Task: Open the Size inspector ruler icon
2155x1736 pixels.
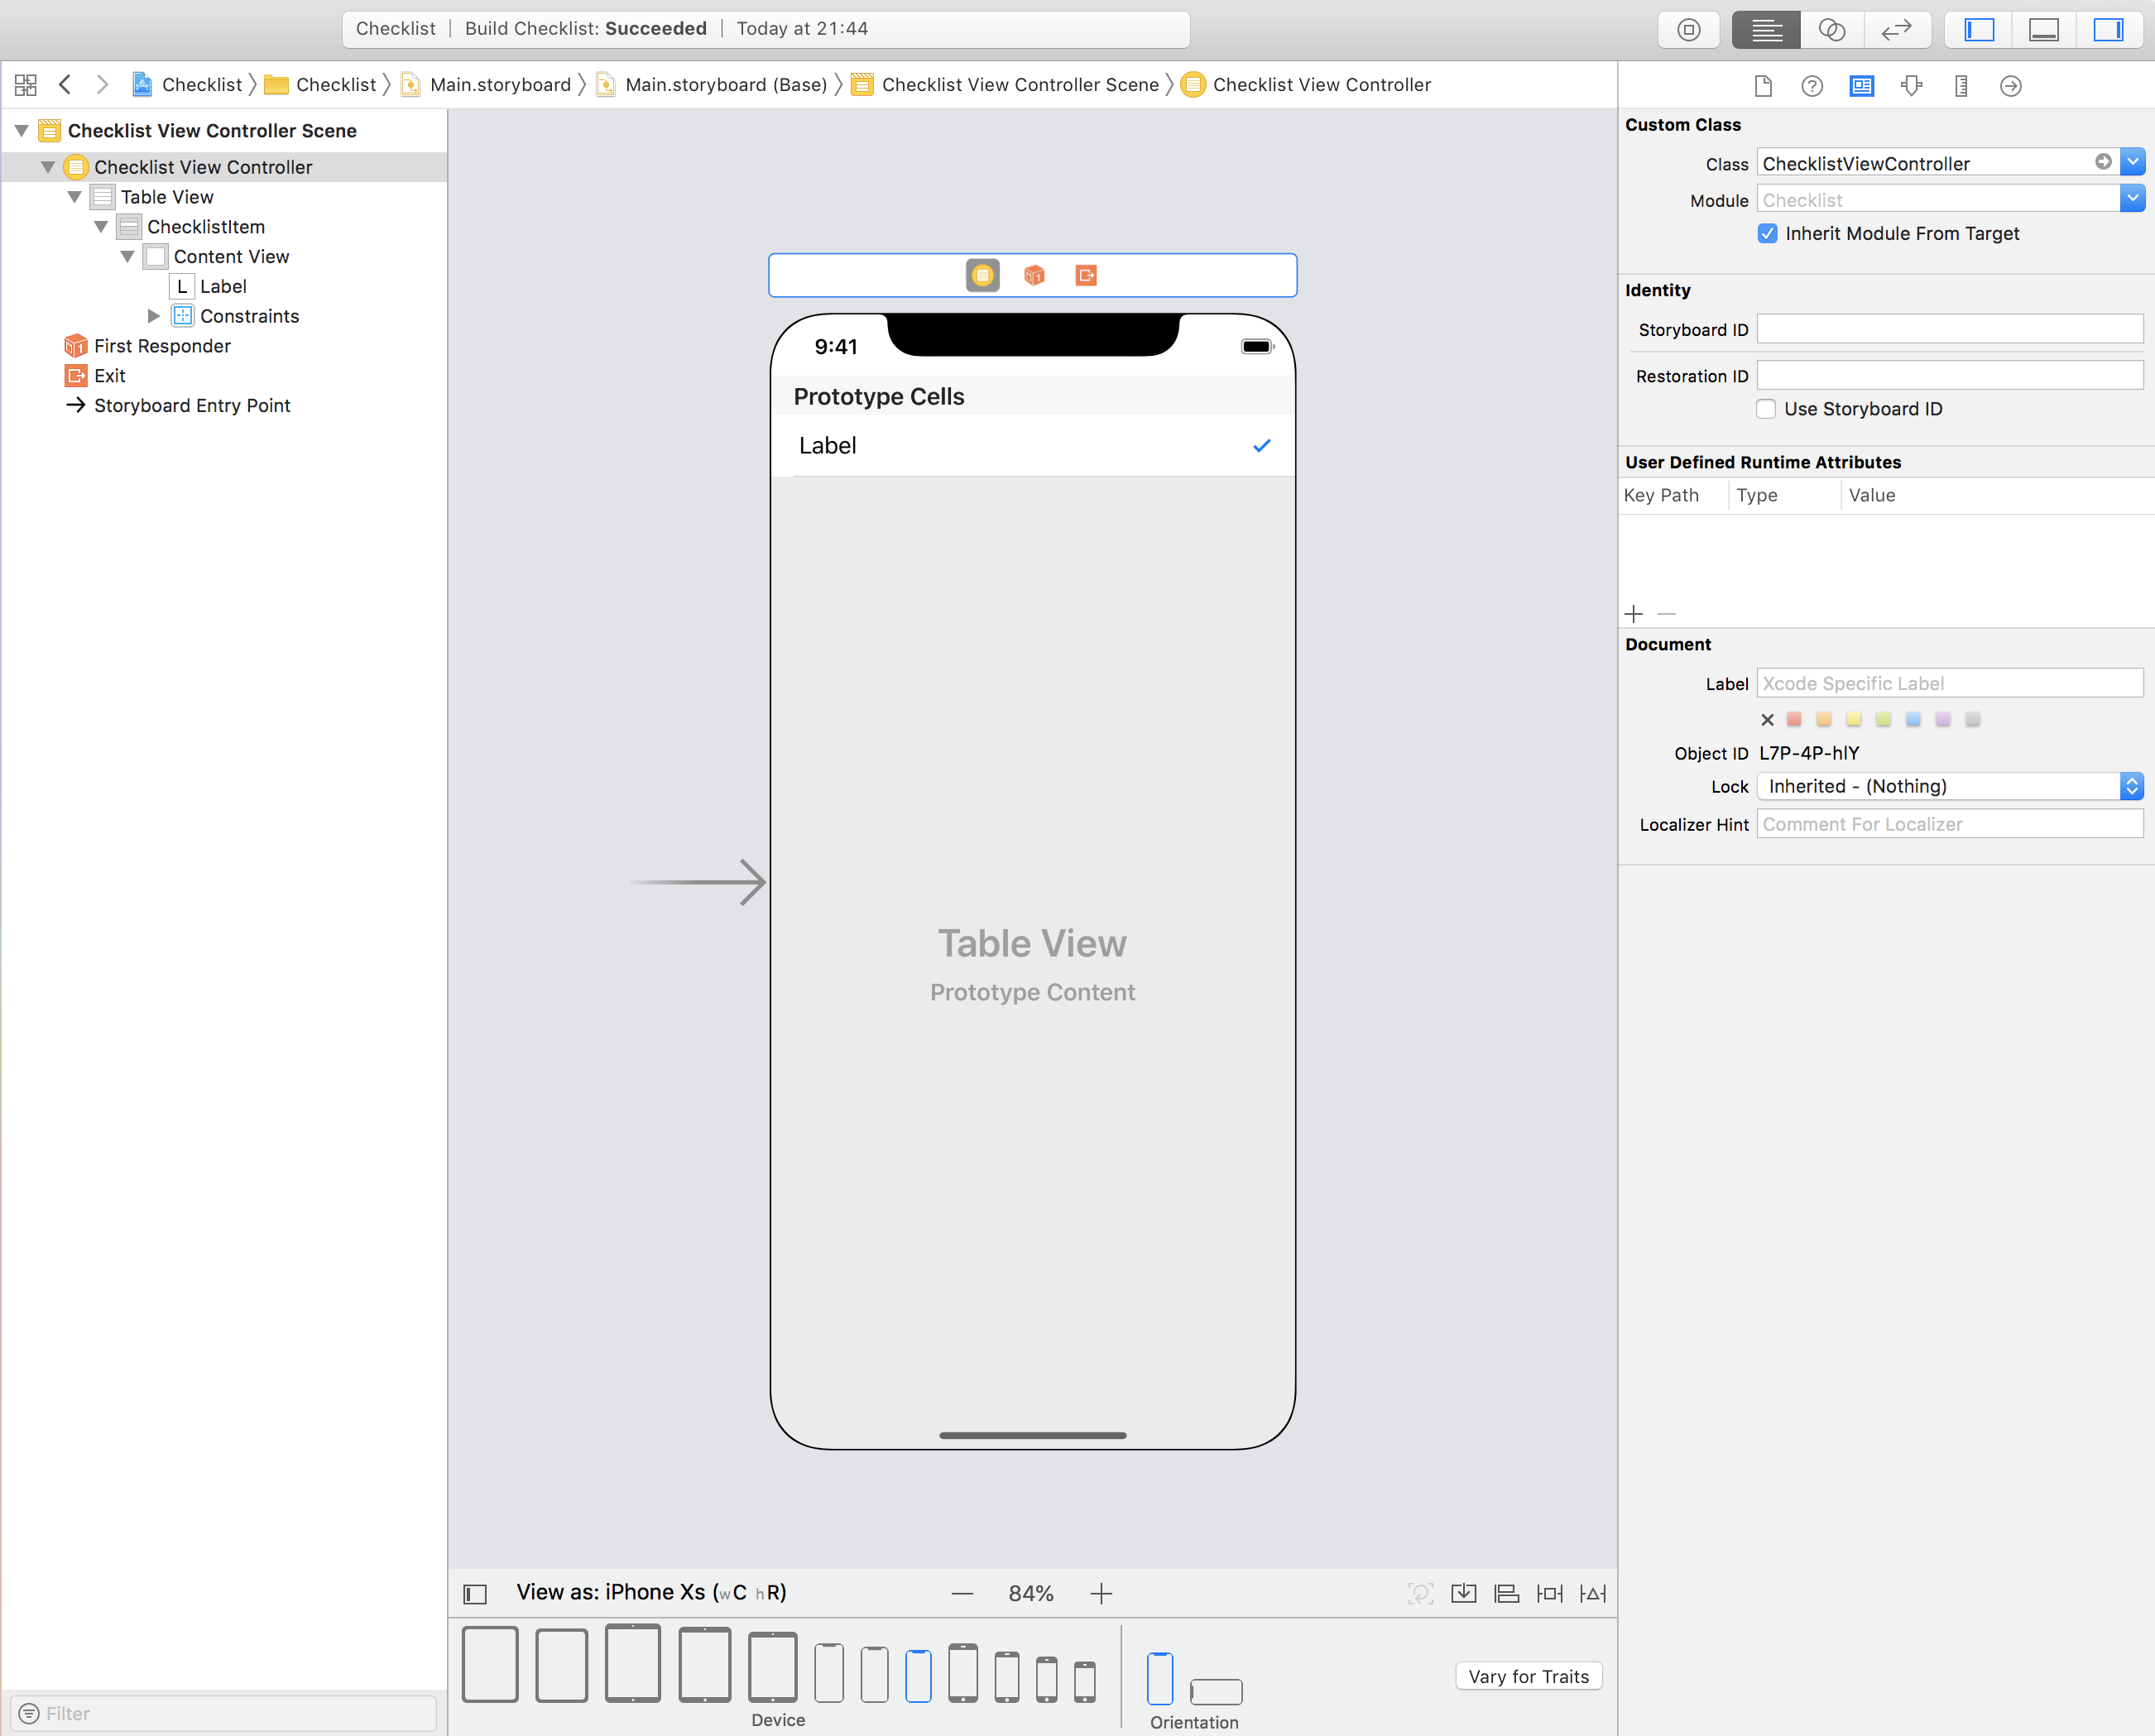Action: click(1960, 86)
